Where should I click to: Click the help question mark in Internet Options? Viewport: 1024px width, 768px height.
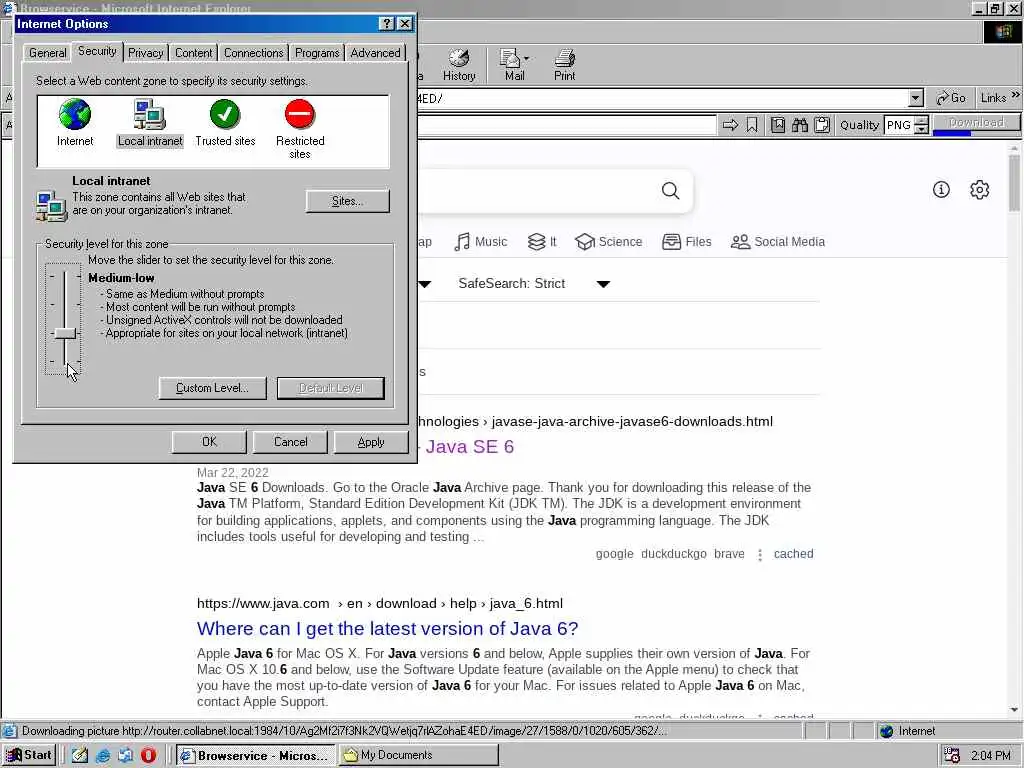coord(387,24)
